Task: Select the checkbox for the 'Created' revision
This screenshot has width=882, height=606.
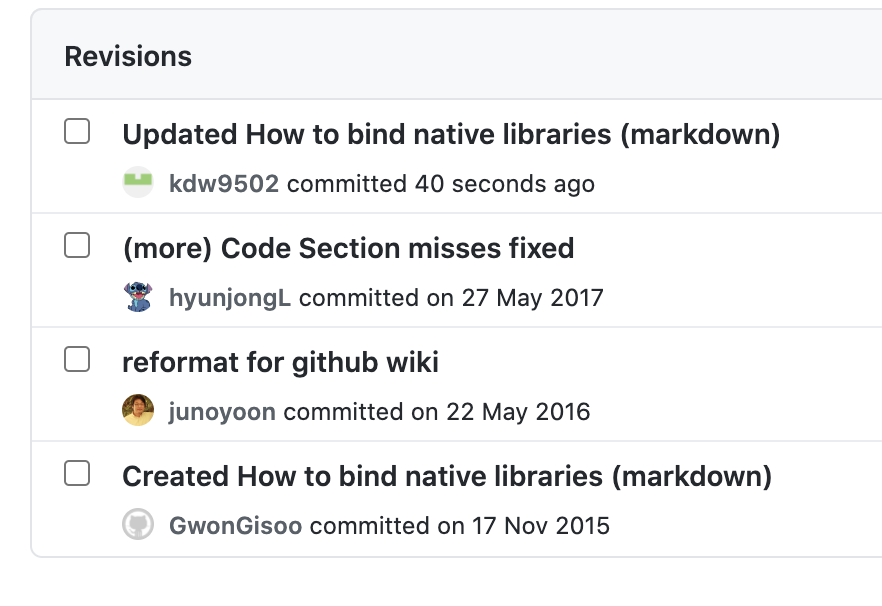Action: click(x=77, y=472)
